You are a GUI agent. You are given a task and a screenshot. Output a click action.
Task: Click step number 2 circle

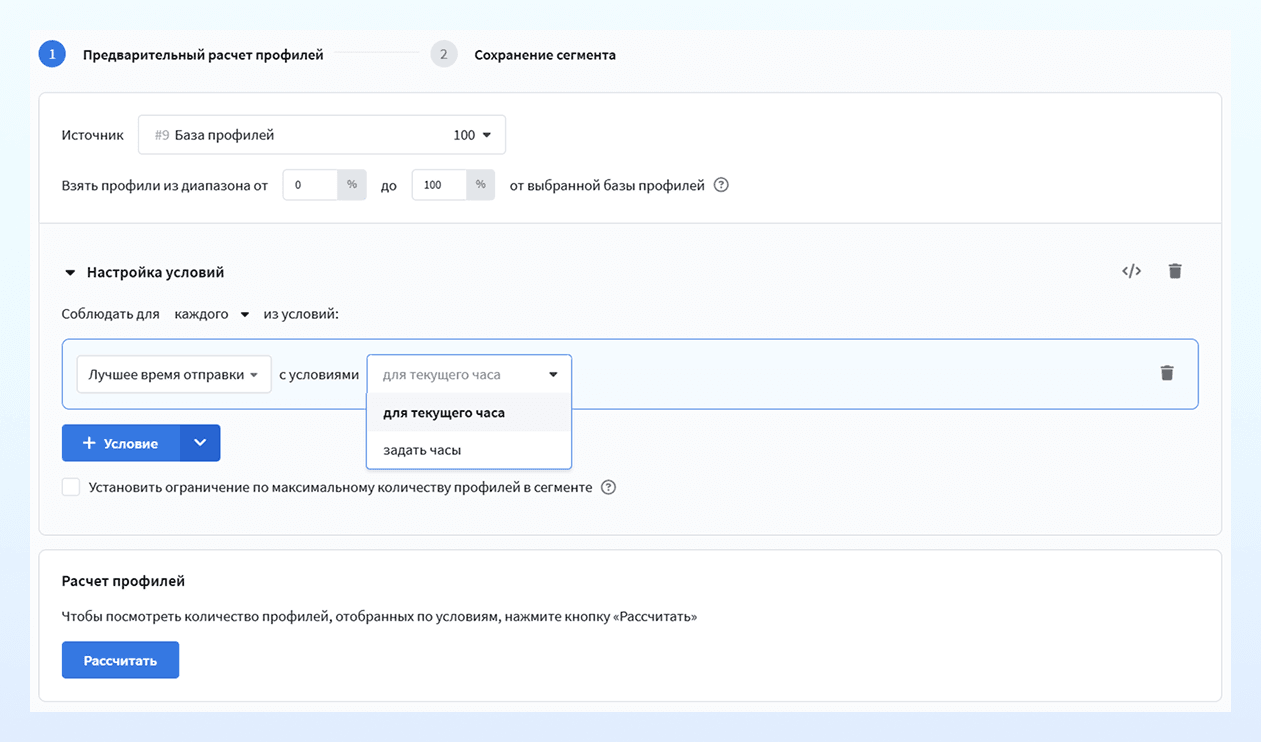tap(444, 54)
